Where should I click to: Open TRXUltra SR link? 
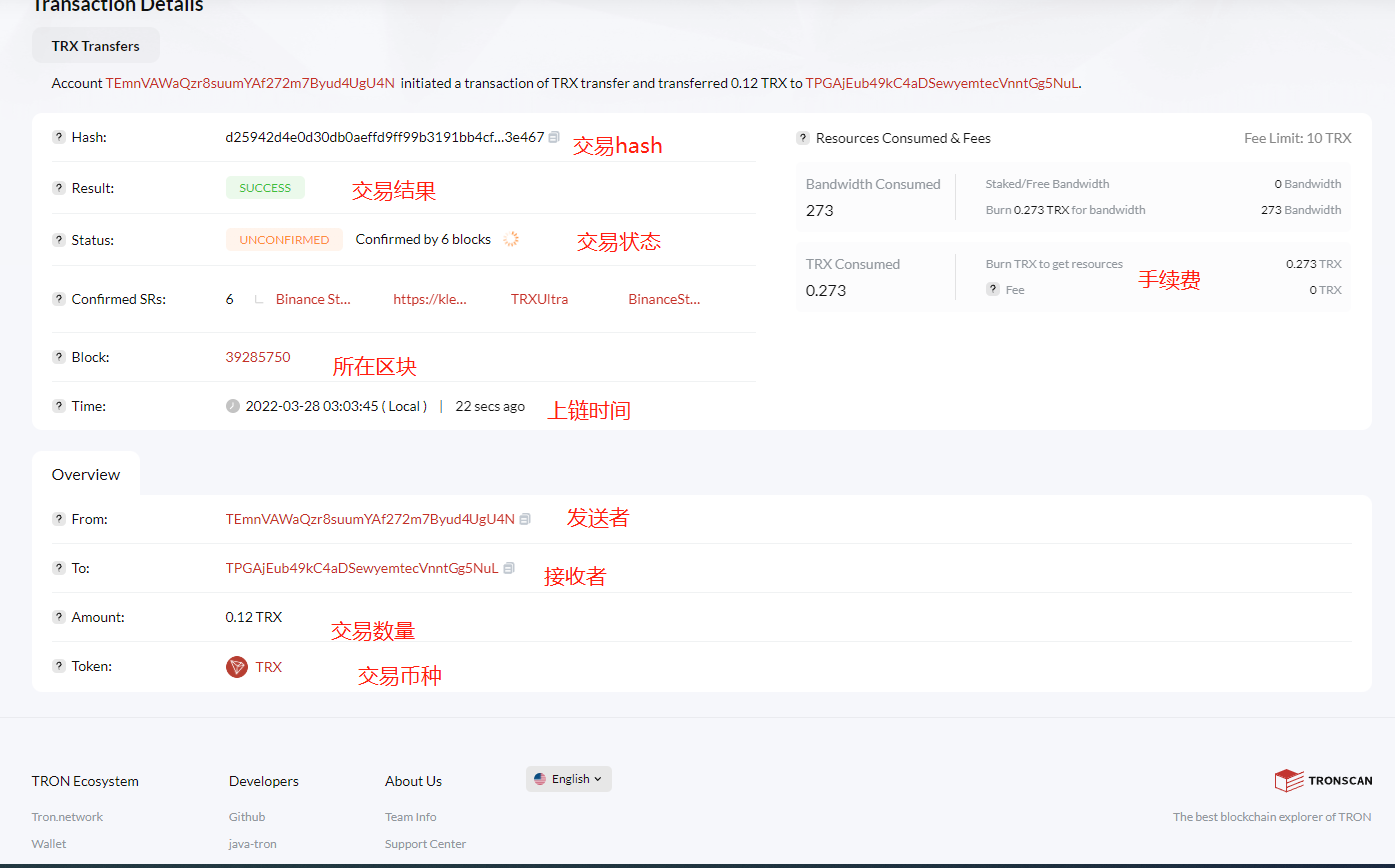(x=539, y=299)
